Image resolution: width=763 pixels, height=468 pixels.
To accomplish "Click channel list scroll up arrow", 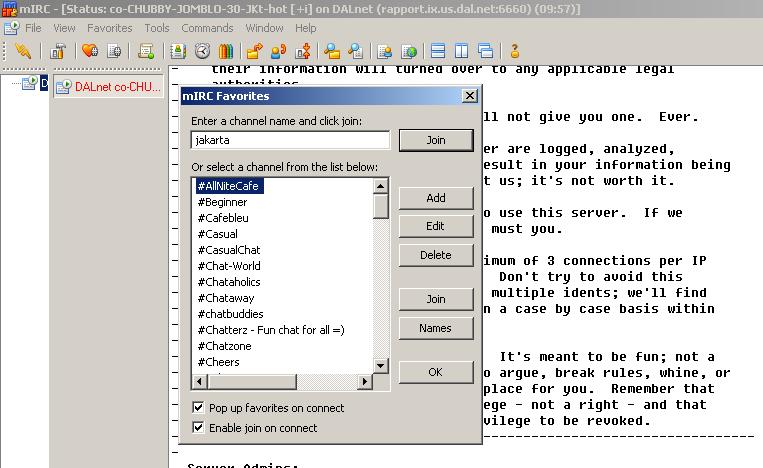I will (381, 186).
